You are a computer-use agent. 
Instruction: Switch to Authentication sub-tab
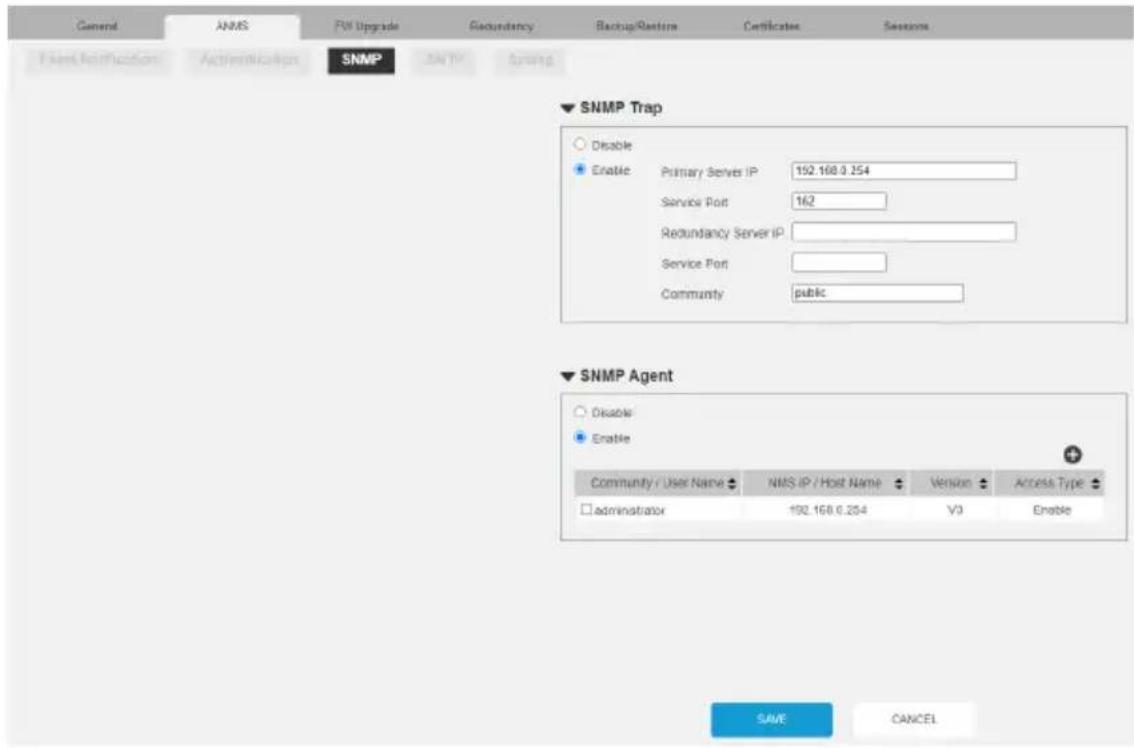click(250, 60)
